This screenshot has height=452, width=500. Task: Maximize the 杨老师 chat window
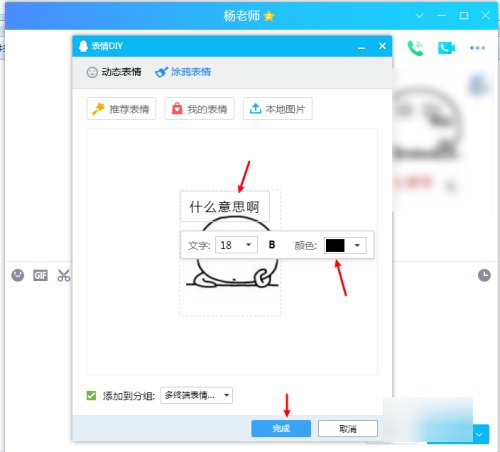(x=464, y=15)
